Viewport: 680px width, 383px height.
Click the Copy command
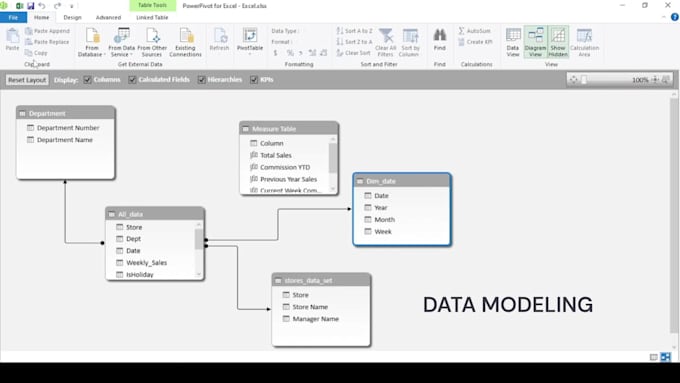point(36,52)
